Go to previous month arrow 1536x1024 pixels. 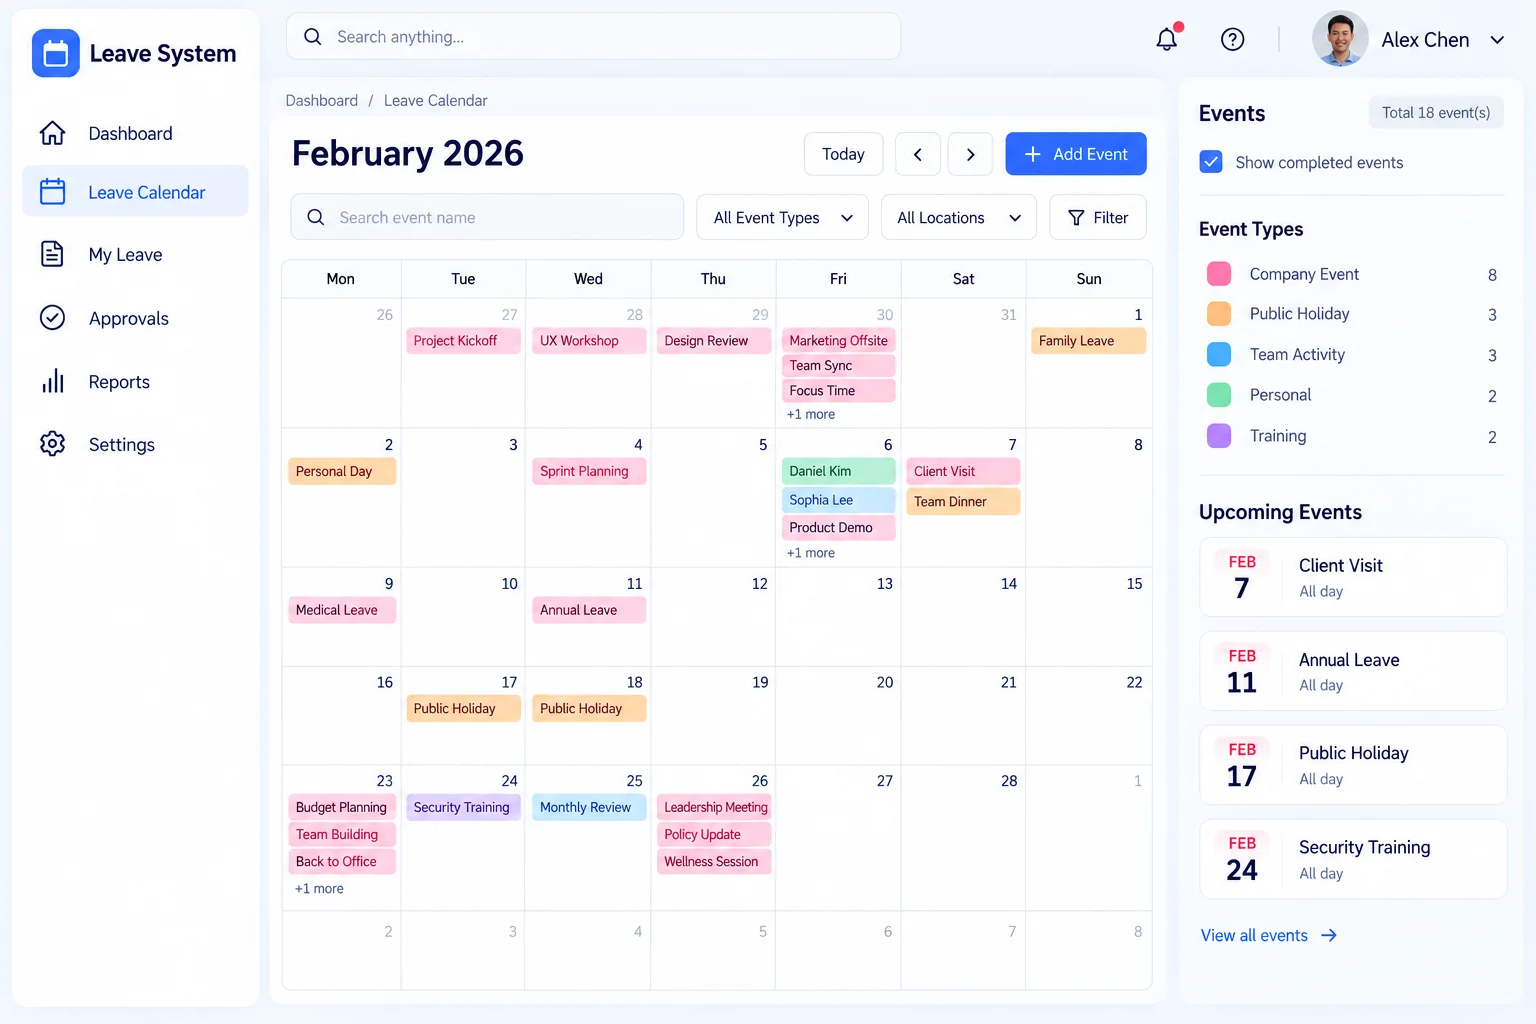[x=917, y=154]
